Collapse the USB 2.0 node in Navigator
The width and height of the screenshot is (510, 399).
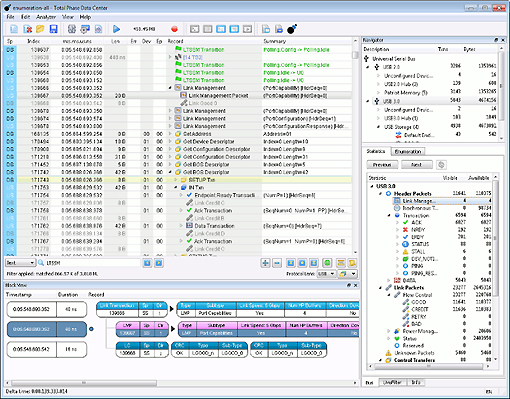point(368,67)
